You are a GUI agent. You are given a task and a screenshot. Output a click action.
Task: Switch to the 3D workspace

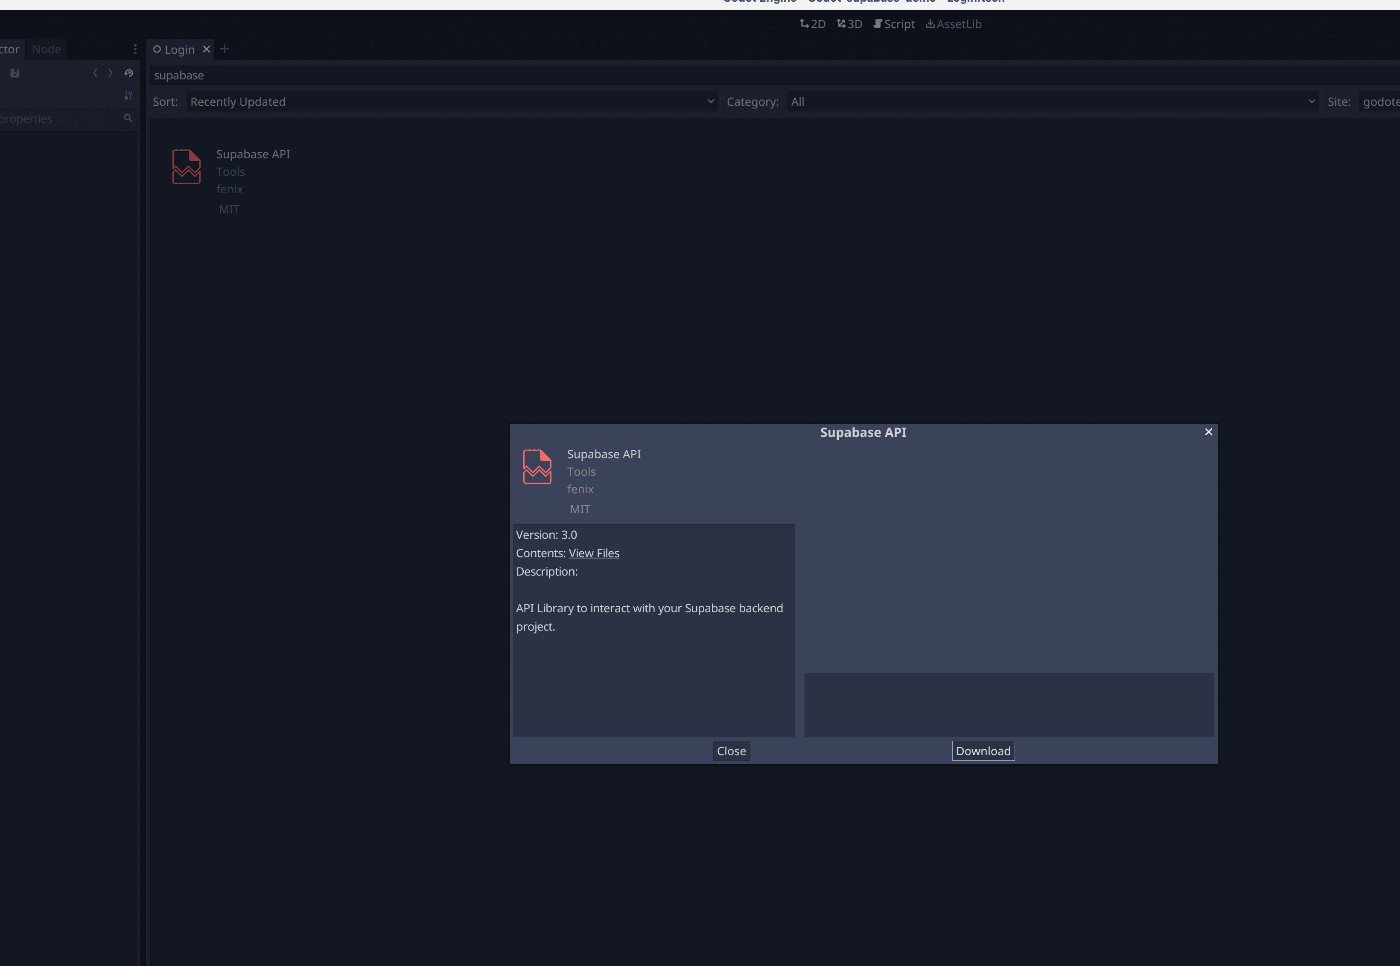tap(849, 24)
